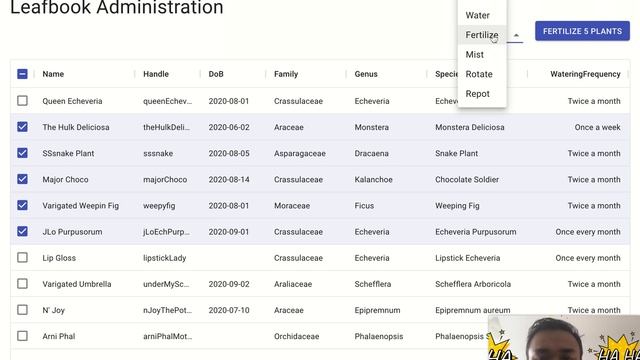Select the Varigated Umbrella row checkbox
This screenshot has height=360, width=640.
22,284
